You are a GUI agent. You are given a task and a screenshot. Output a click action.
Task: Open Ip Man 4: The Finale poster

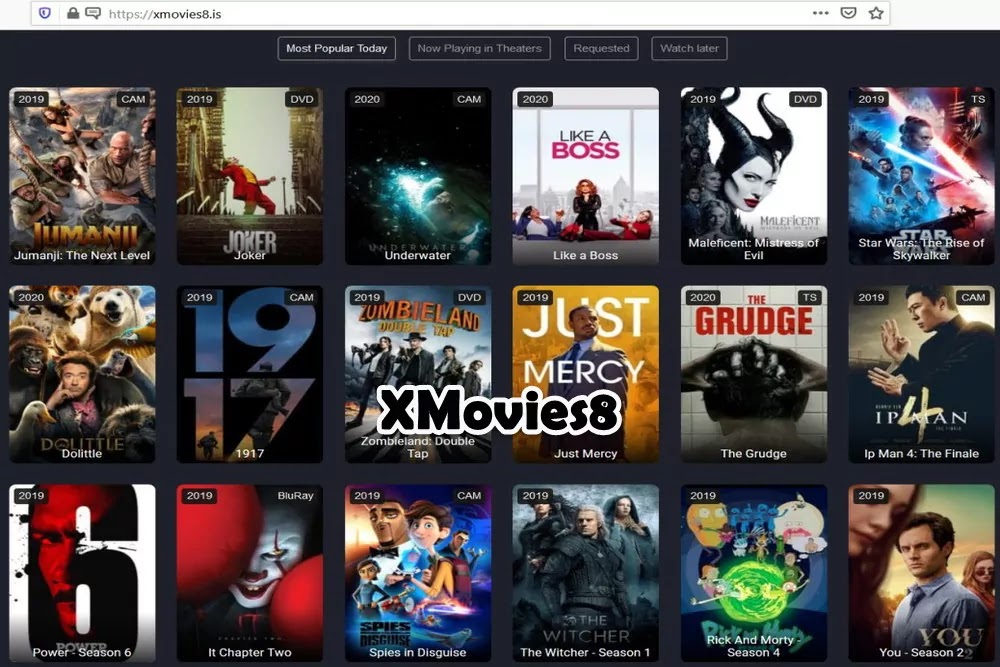922,374
